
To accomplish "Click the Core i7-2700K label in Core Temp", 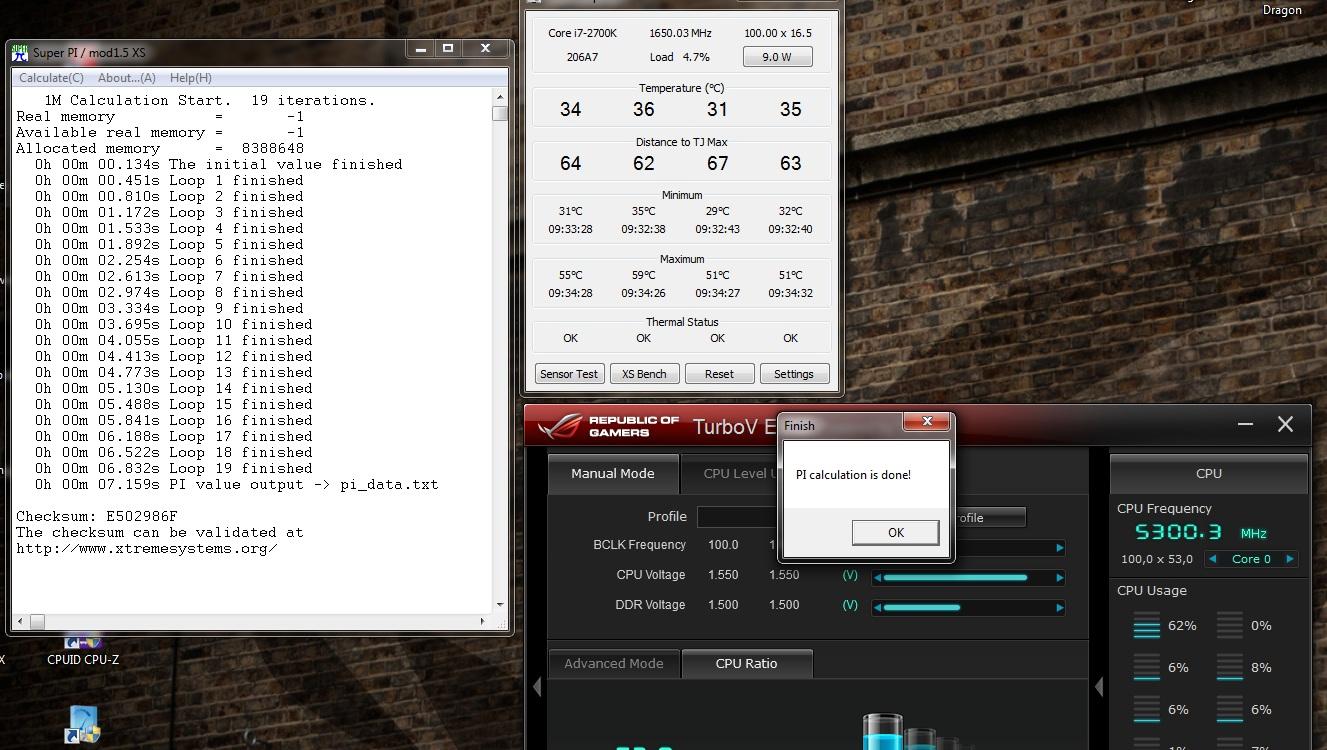I will (x=583, y=33).
